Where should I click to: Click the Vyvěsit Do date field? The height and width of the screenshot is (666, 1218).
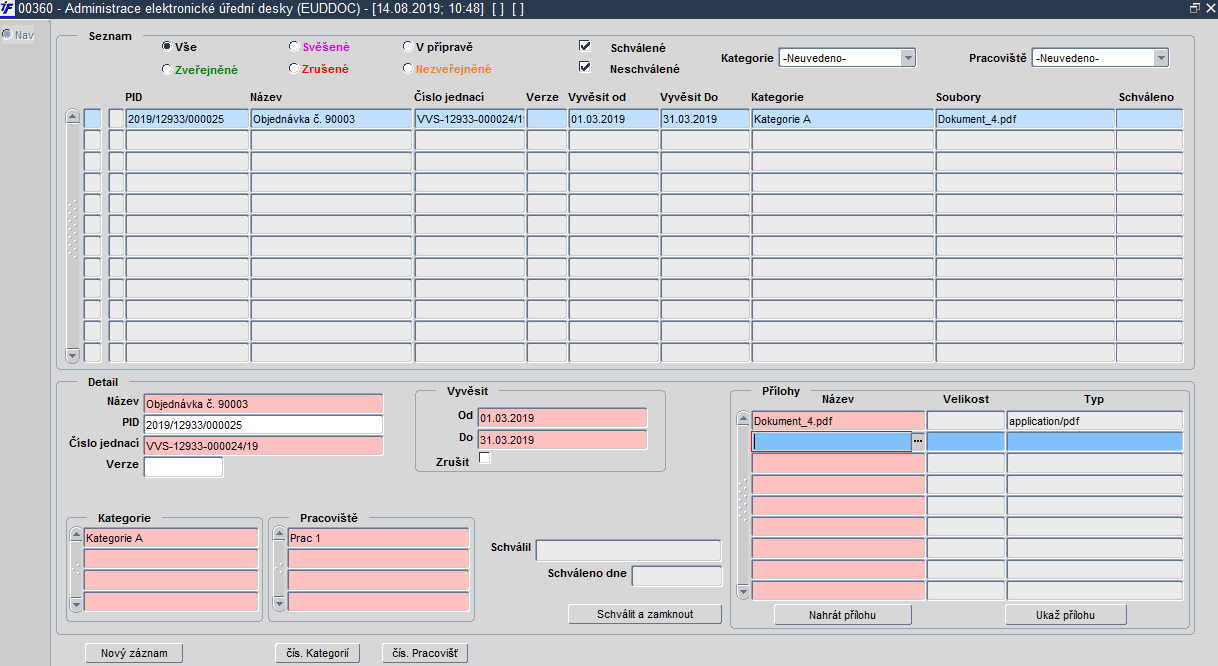tap(562, 440)
